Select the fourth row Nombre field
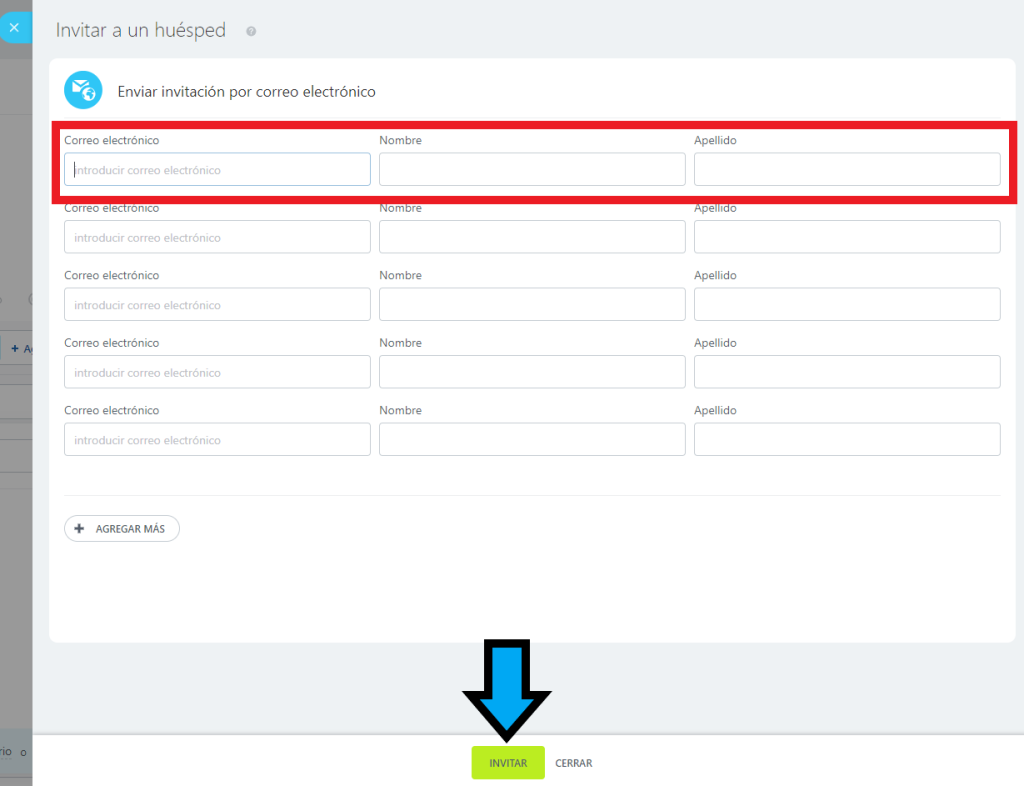The height and width of the screenshot is (786, 1024). (x=532, y=372)
